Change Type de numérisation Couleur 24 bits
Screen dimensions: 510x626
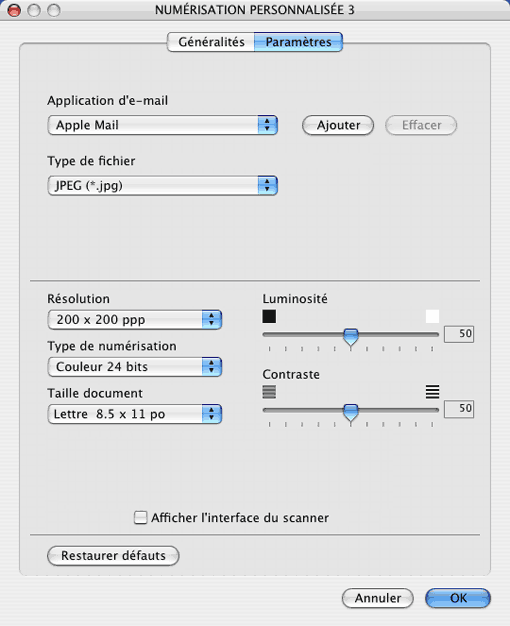click(134, 366)
